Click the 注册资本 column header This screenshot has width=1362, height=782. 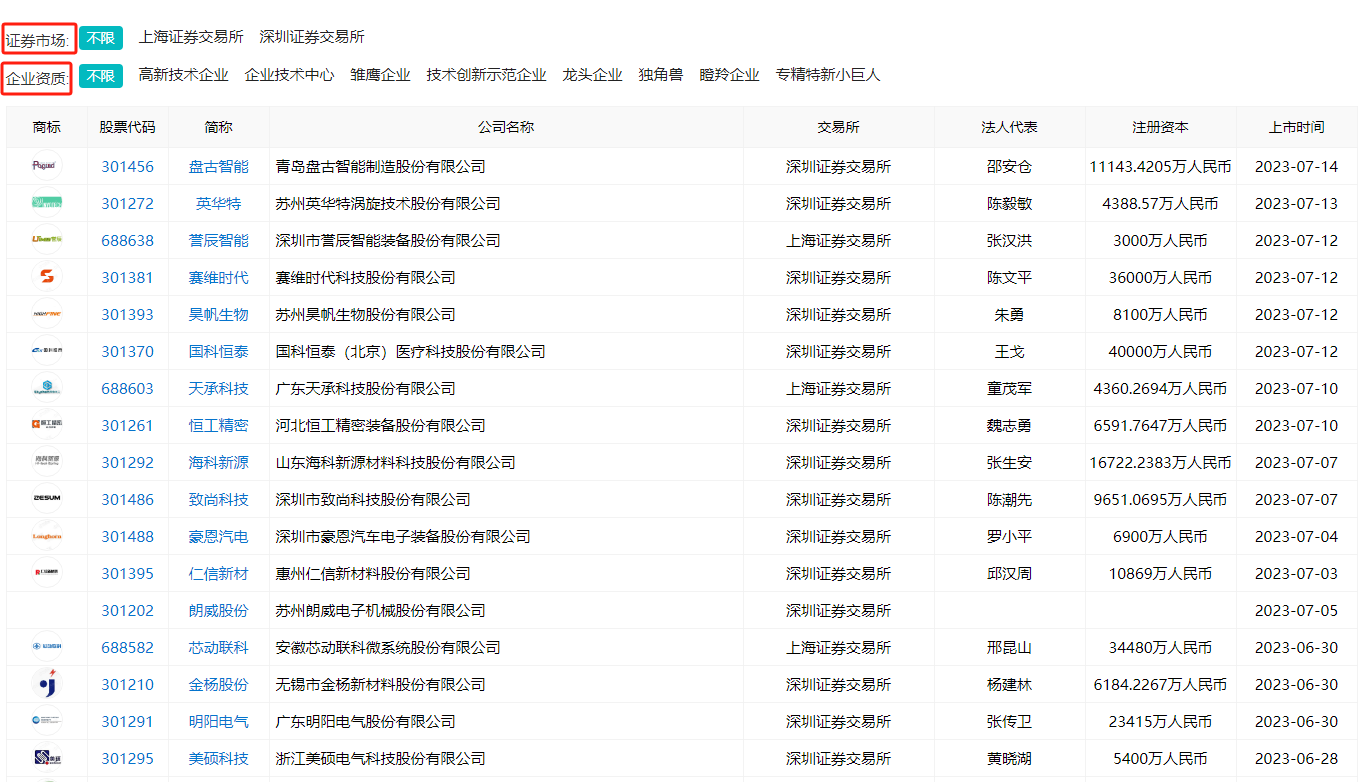tap(1160, 127)
